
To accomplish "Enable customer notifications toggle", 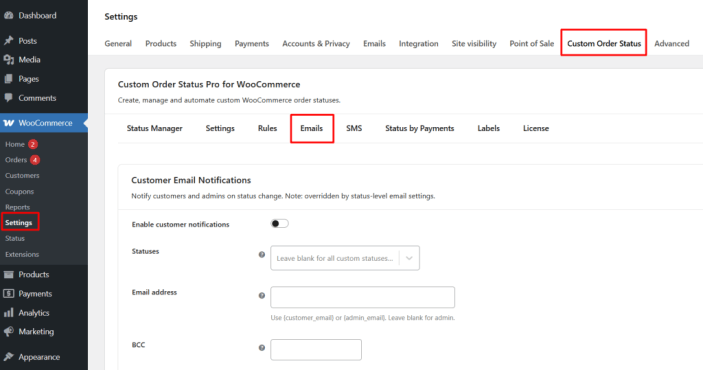I will click(x=279, y=223).
